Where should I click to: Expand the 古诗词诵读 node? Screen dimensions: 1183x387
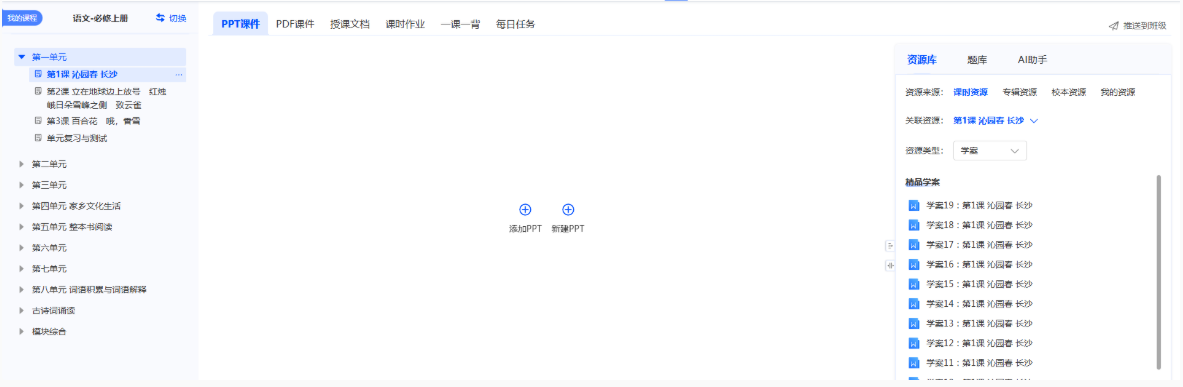click(x=22, y=310)
